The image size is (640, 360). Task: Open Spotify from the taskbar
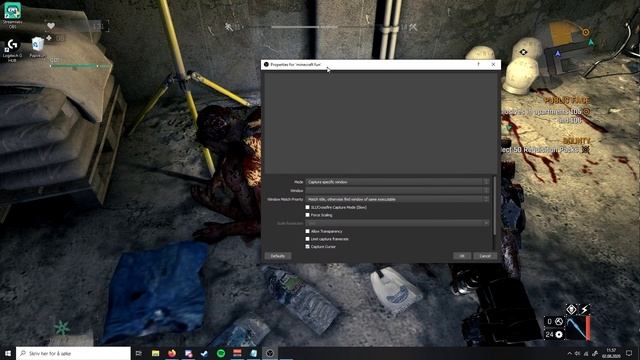(221, 353)
